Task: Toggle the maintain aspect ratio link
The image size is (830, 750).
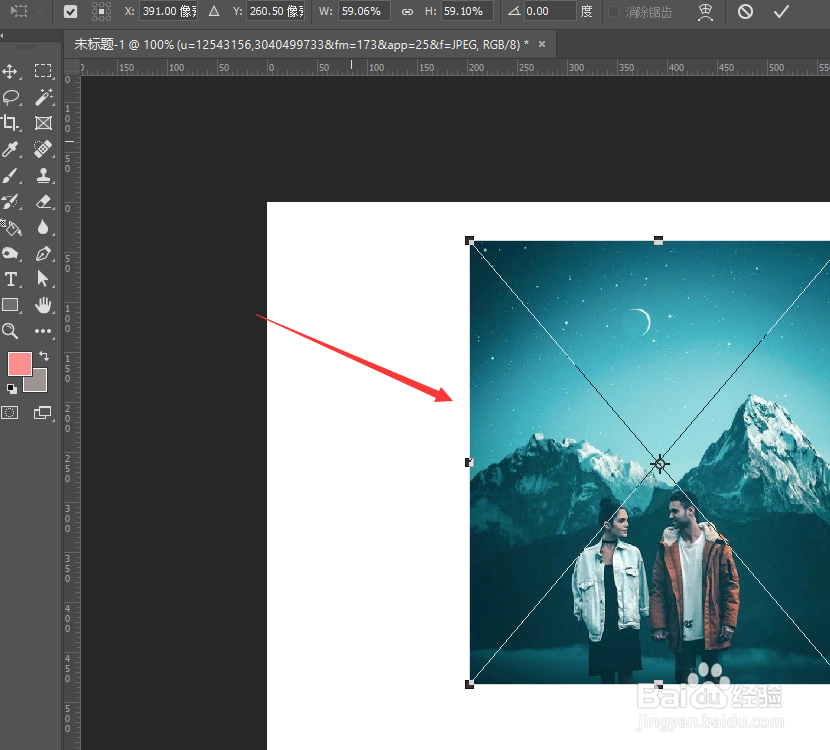Action: 407,12
